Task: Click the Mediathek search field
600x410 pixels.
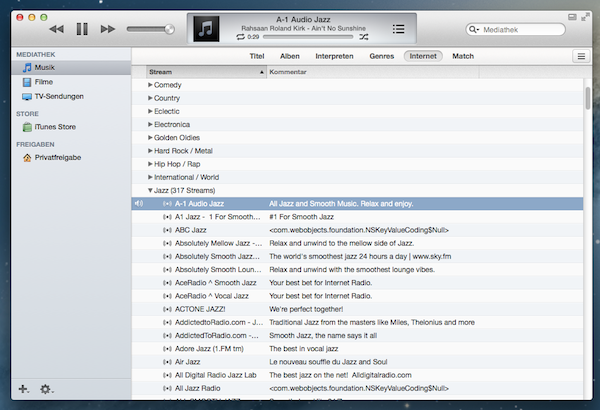Action: pos(515,29)
